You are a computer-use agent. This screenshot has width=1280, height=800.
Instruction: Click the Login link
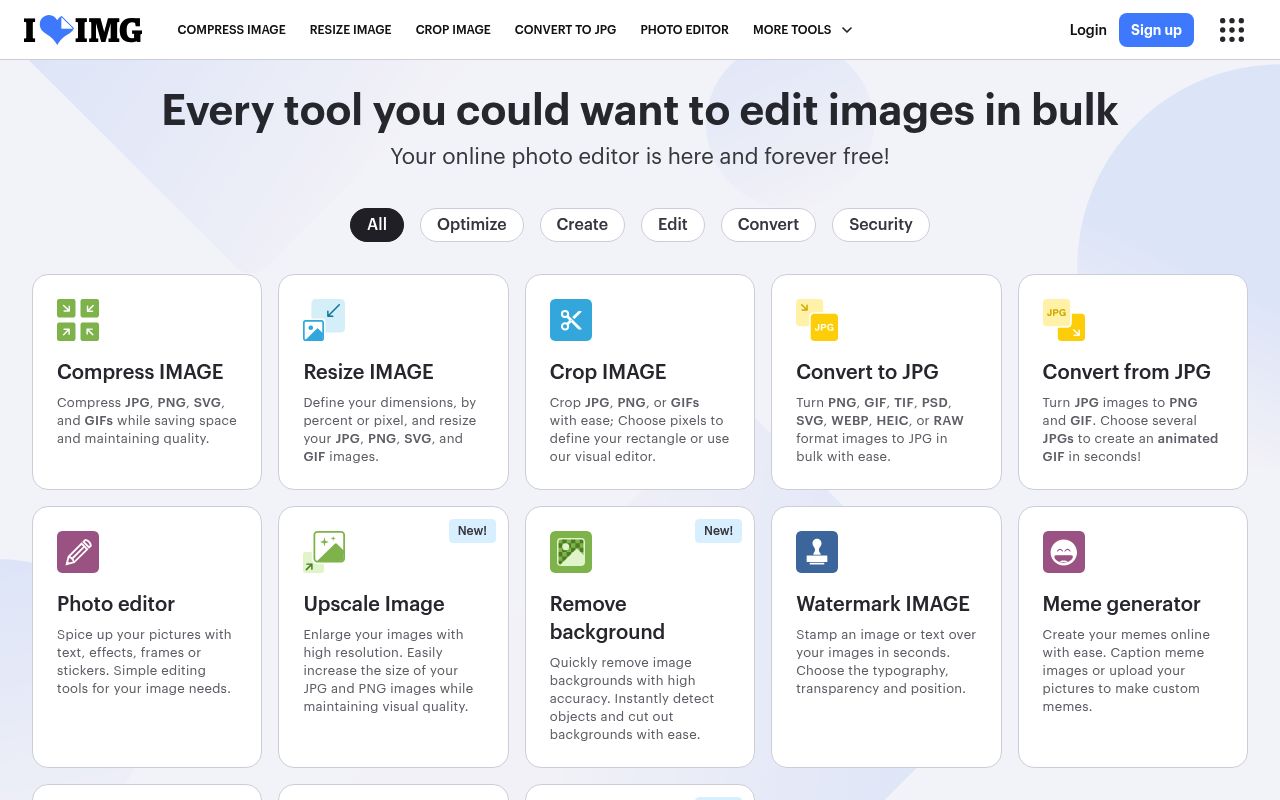coord(1087,30)
